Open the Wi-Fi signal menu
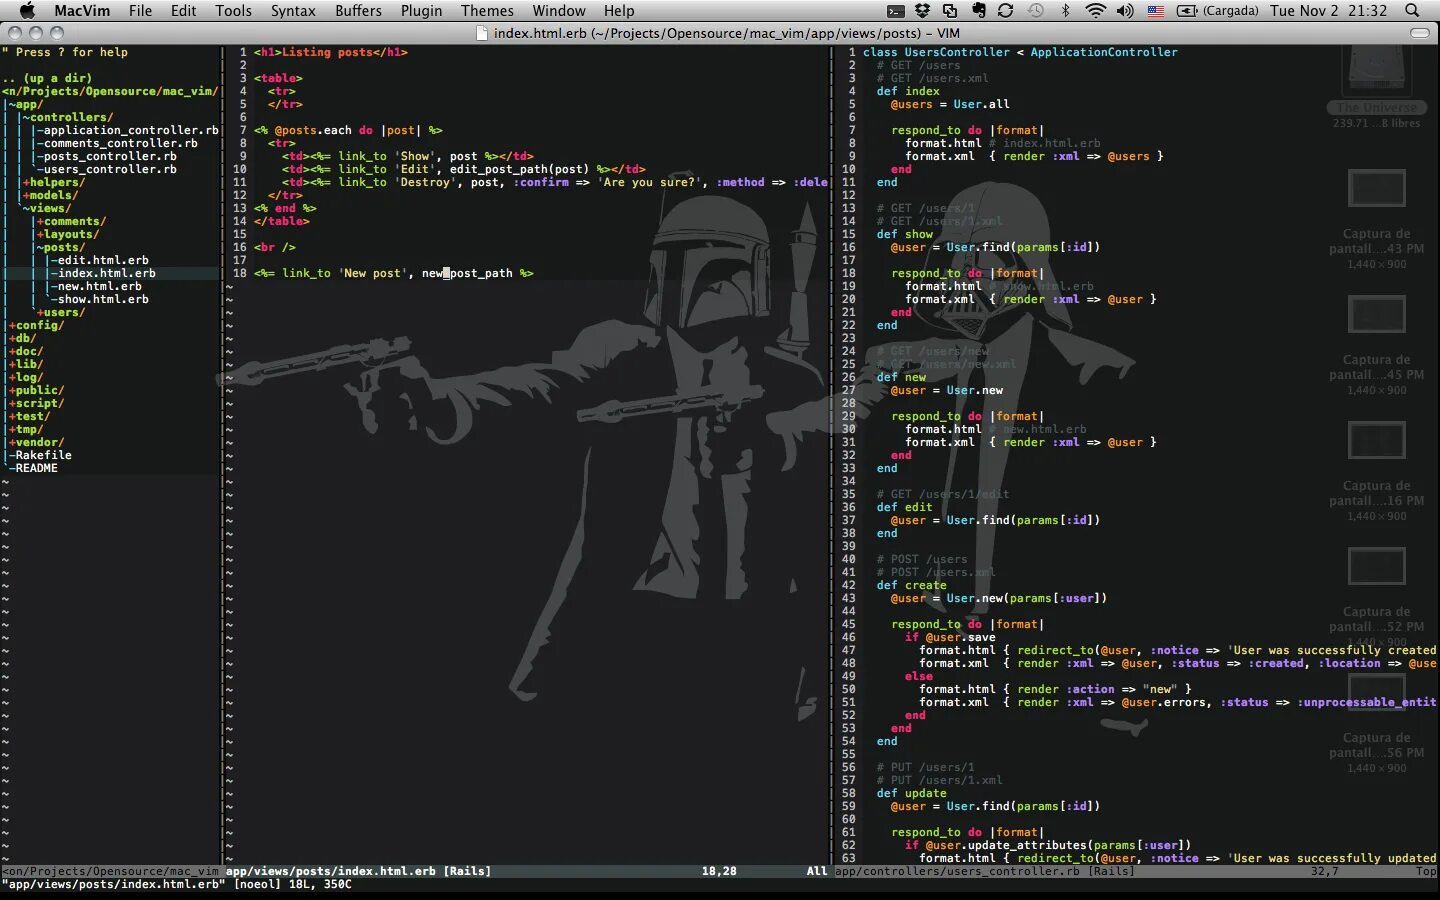1440x900 pixels. [1095, 10]
